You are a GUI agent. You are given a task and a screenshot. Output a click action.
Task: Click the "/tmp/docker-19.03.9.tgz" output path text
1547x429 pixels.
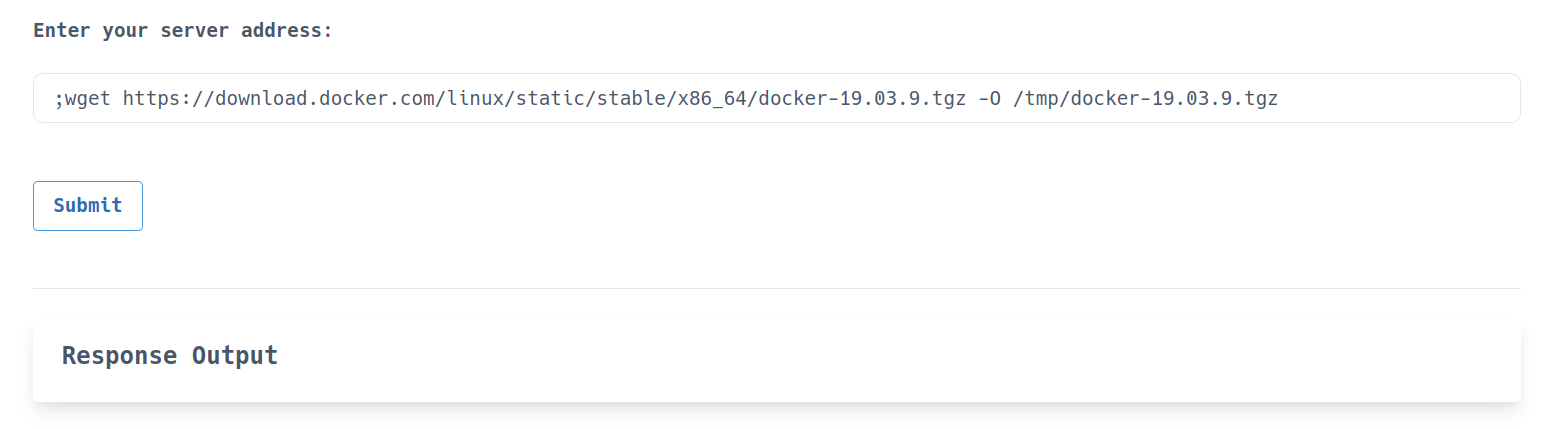click(x=1146, y=98)
